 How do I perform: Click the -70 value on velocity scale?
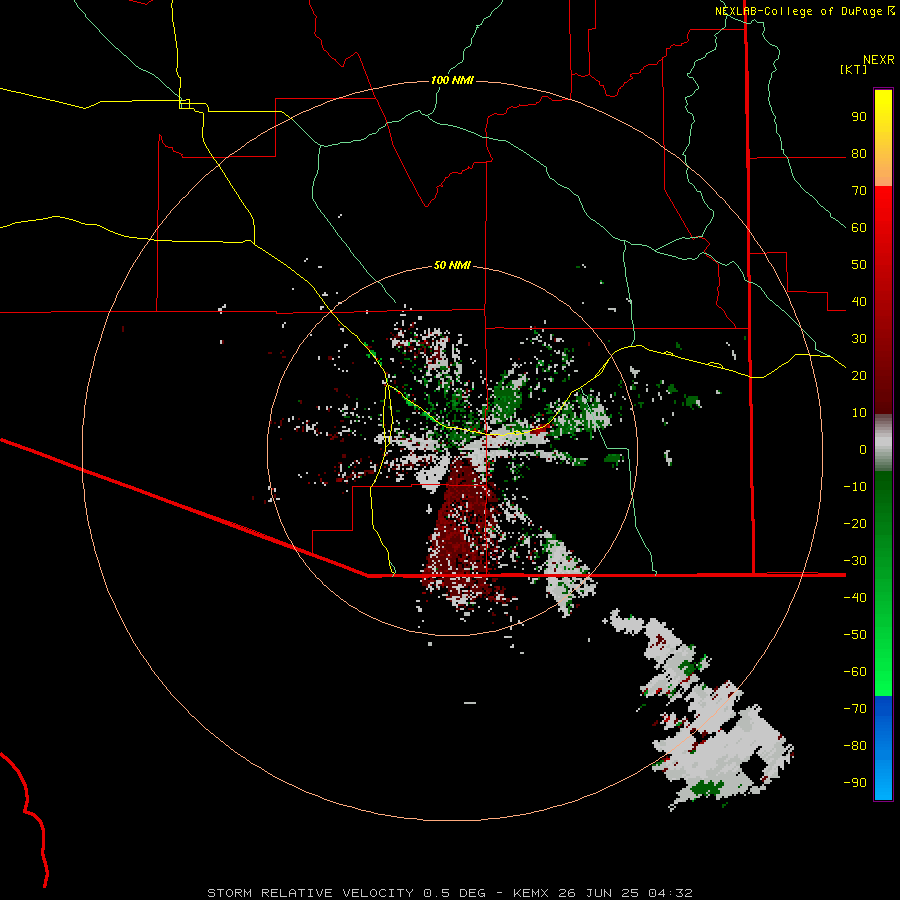point(855,709)
